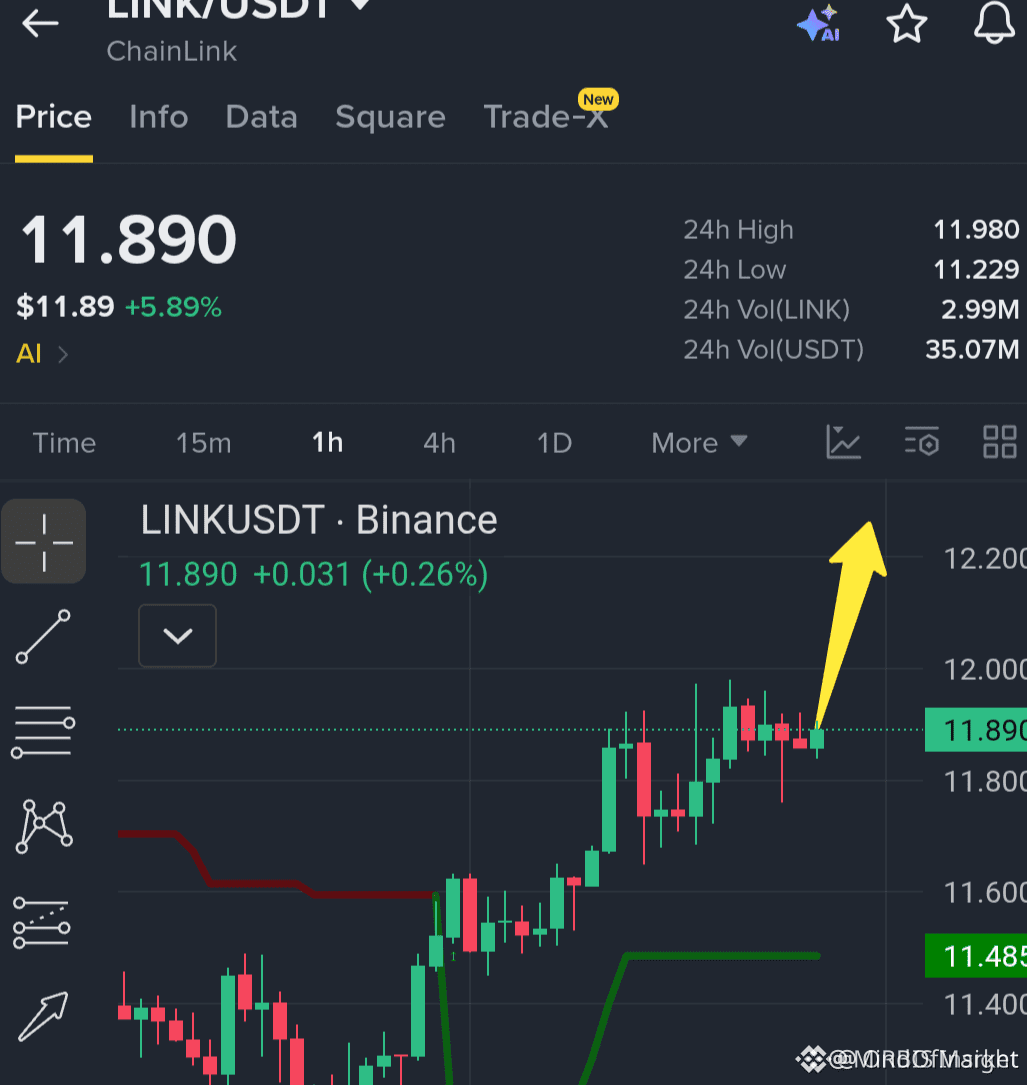Click the 24h Vol(USDT) value 35.07M
This screenshot has height=1085, width=1027.
972,349
